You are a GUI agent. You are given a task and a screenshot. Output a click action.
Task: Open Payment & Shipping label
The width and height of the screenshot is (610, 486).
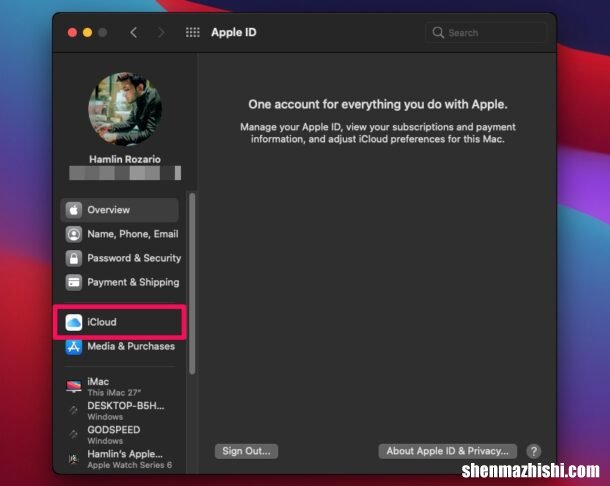click(133, 282)
